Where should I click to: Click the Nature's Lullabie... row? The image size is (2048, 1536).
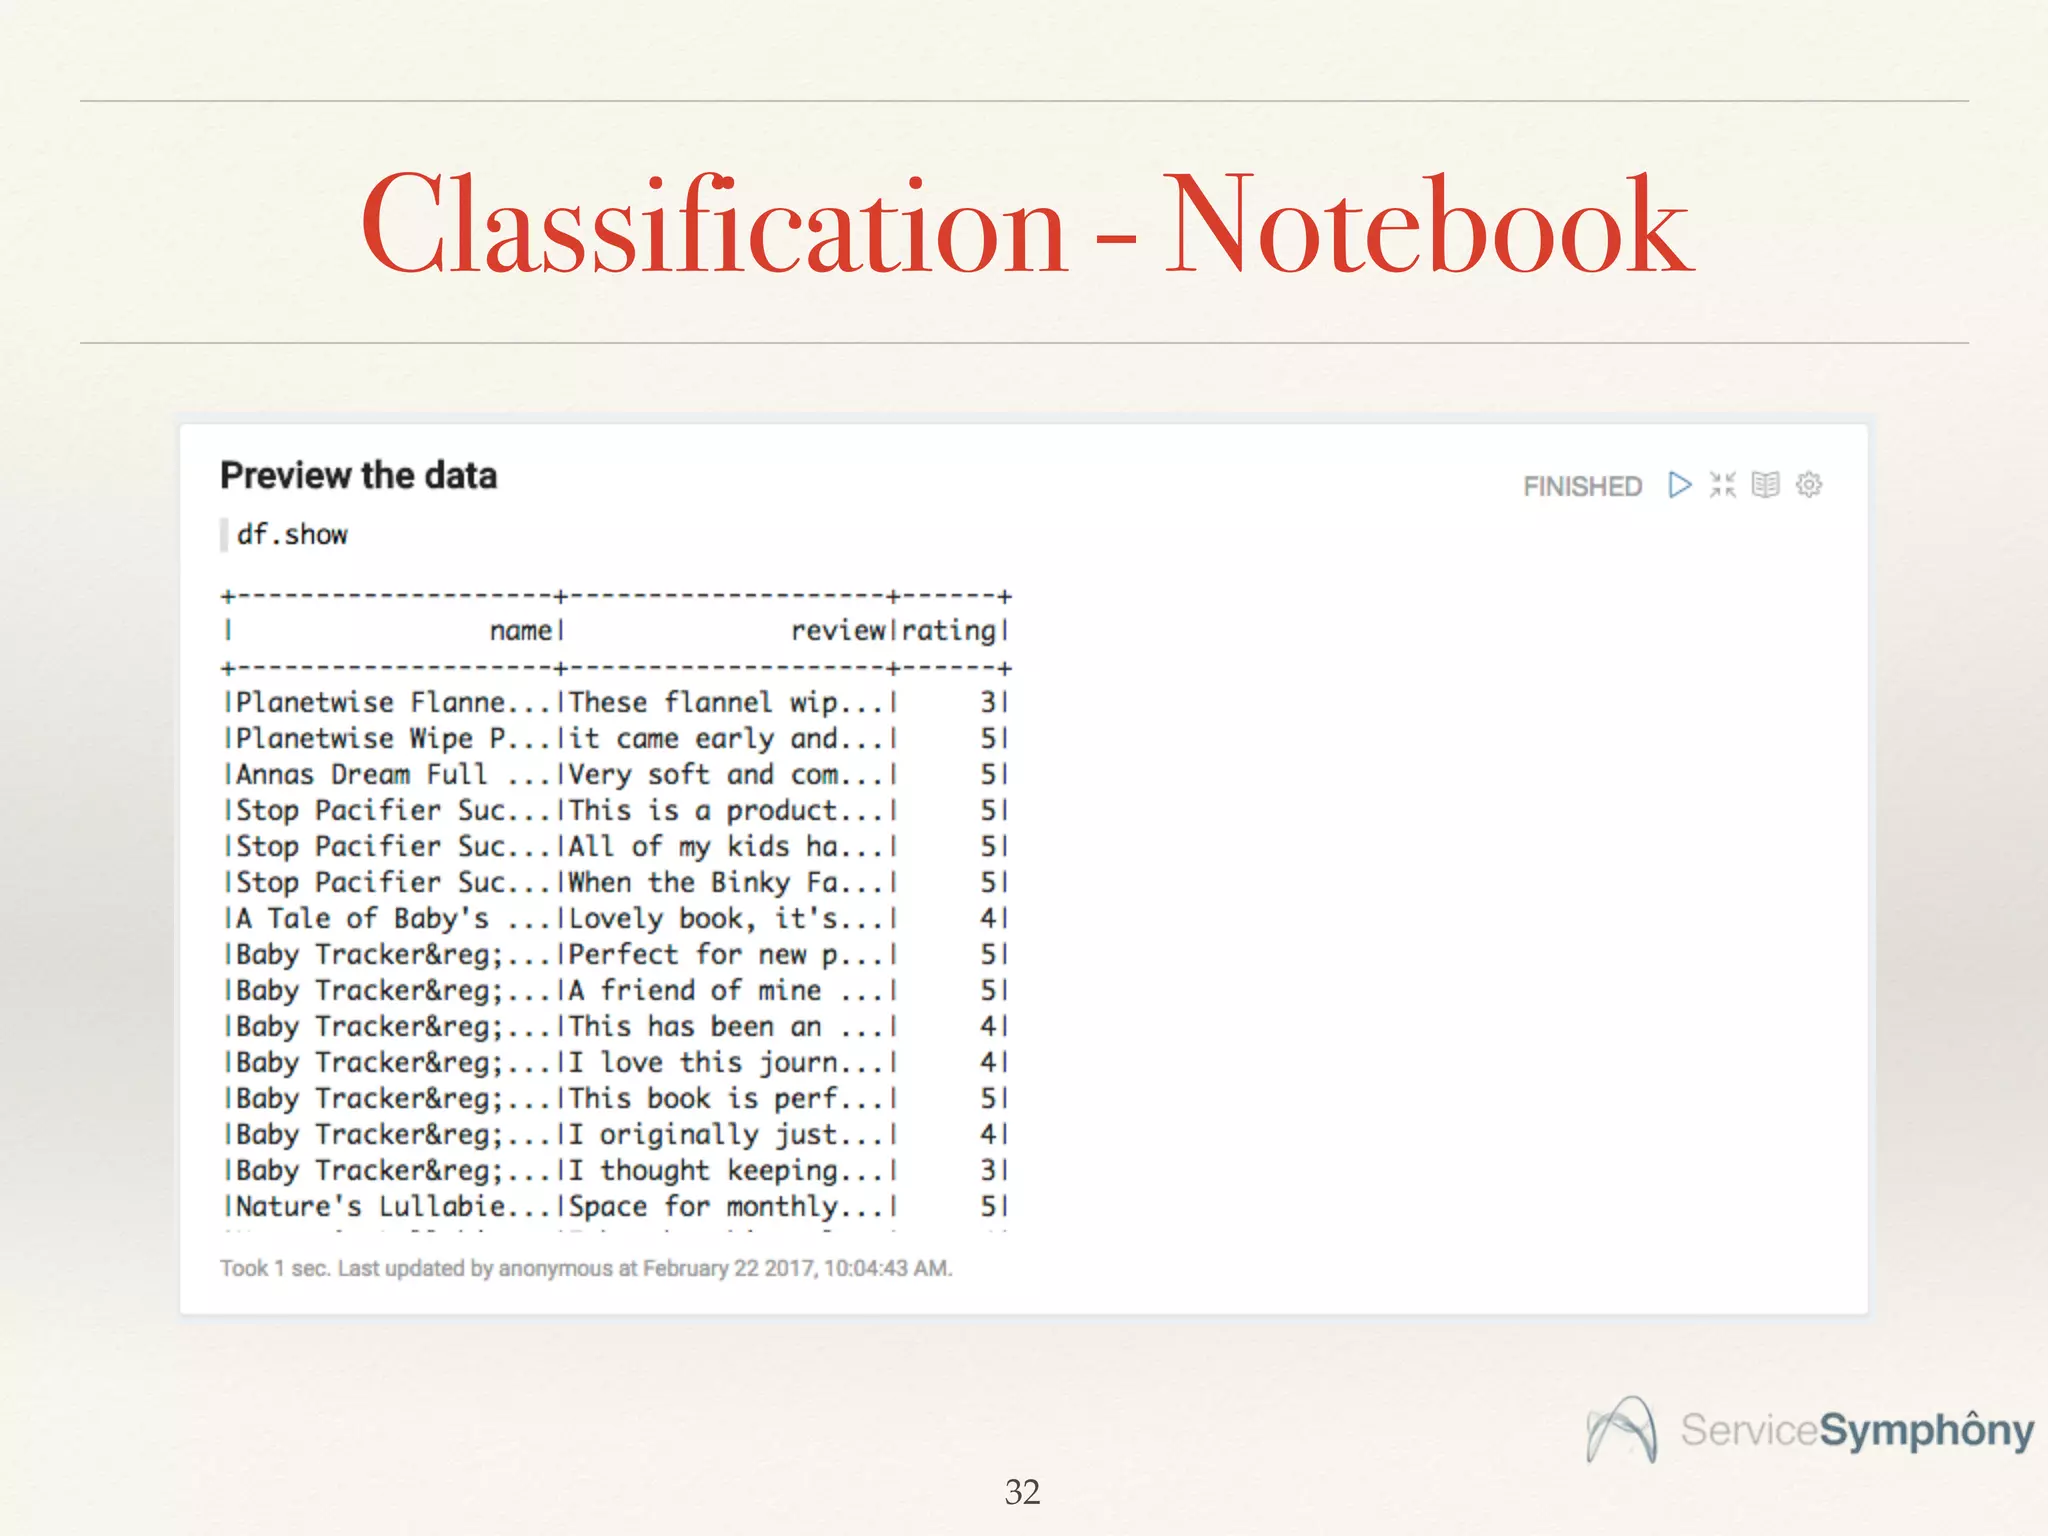pos(392,1206)
